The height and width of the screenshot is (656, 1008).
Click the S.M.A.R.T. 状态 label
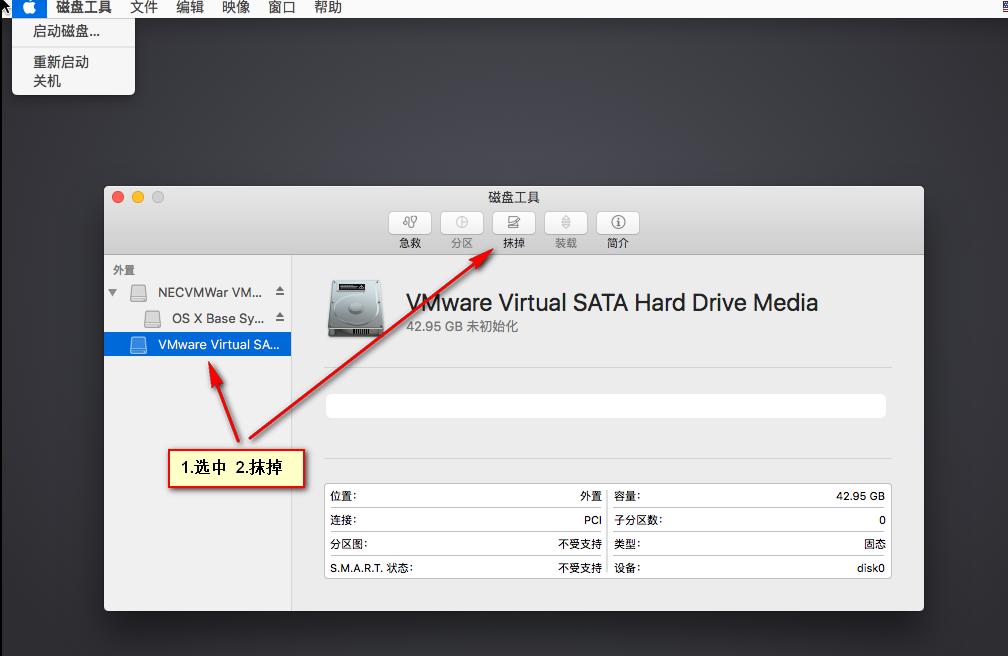click(x=371, y=568)
